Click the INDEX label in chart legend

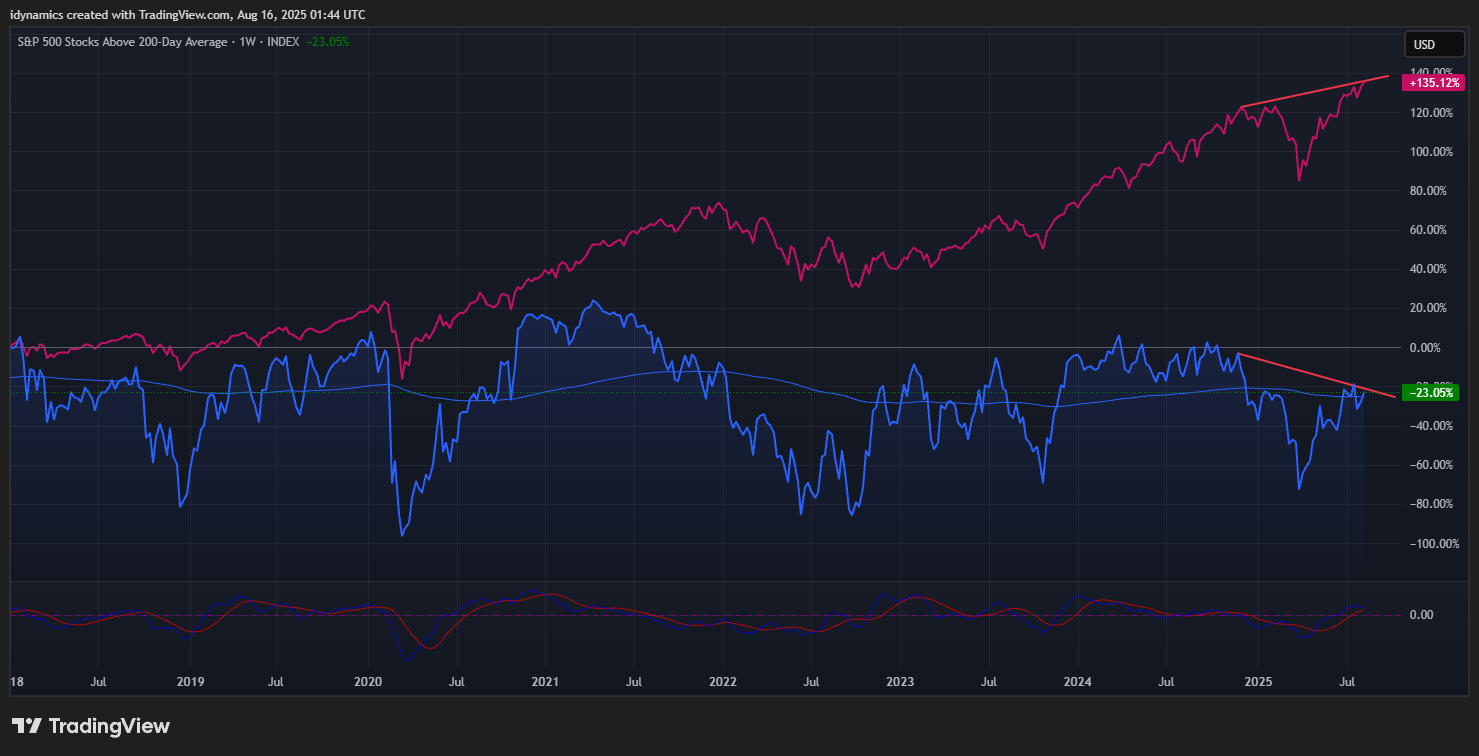281,42
